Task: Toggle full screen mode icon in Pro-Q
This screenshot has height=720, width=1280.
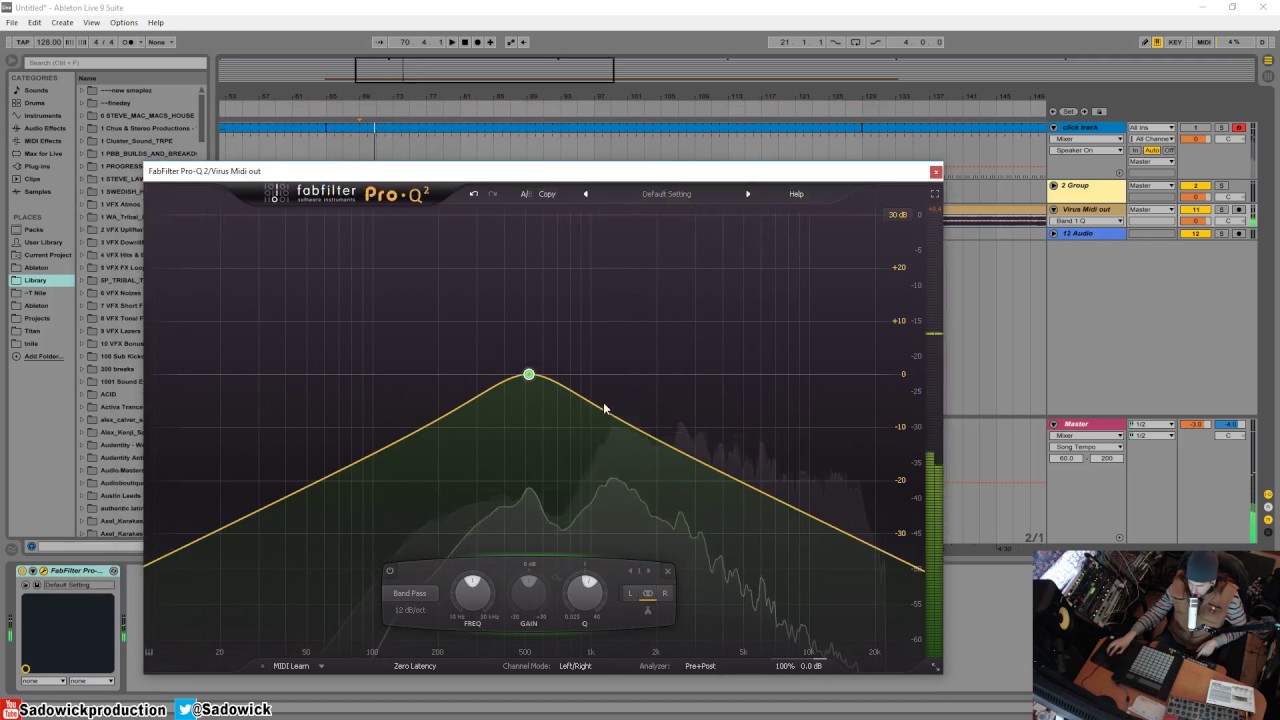Action: (x=935, y=194)
